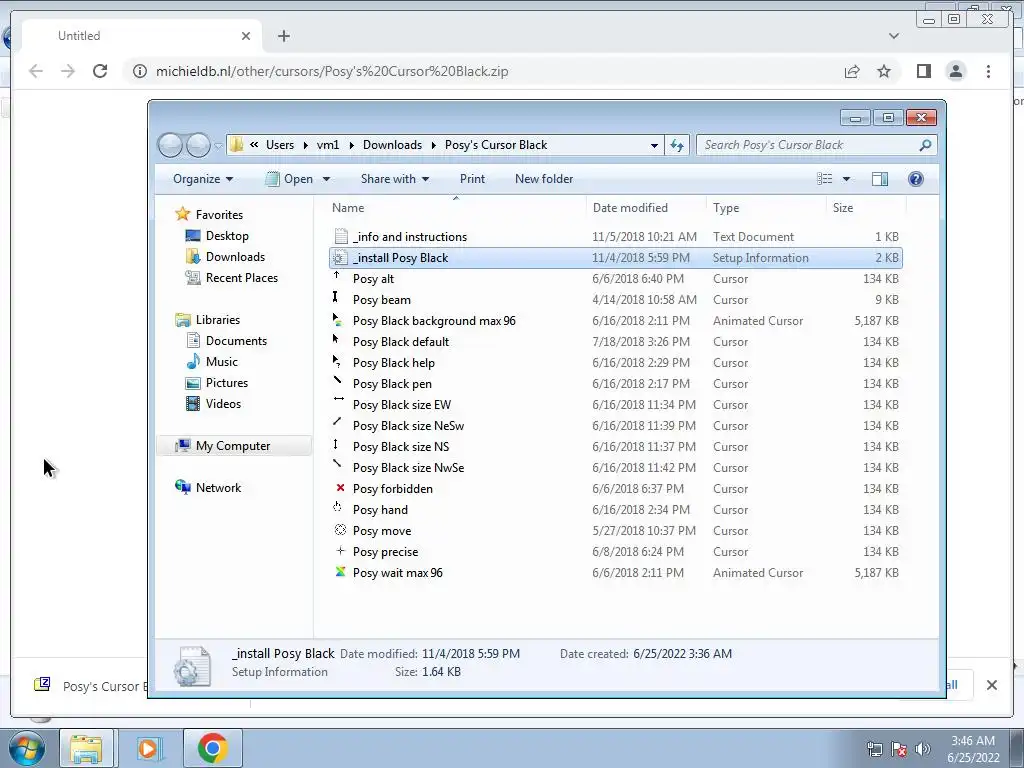Select Posy Black size EW icon
The image size is (1024, 768).
point(338,399)
